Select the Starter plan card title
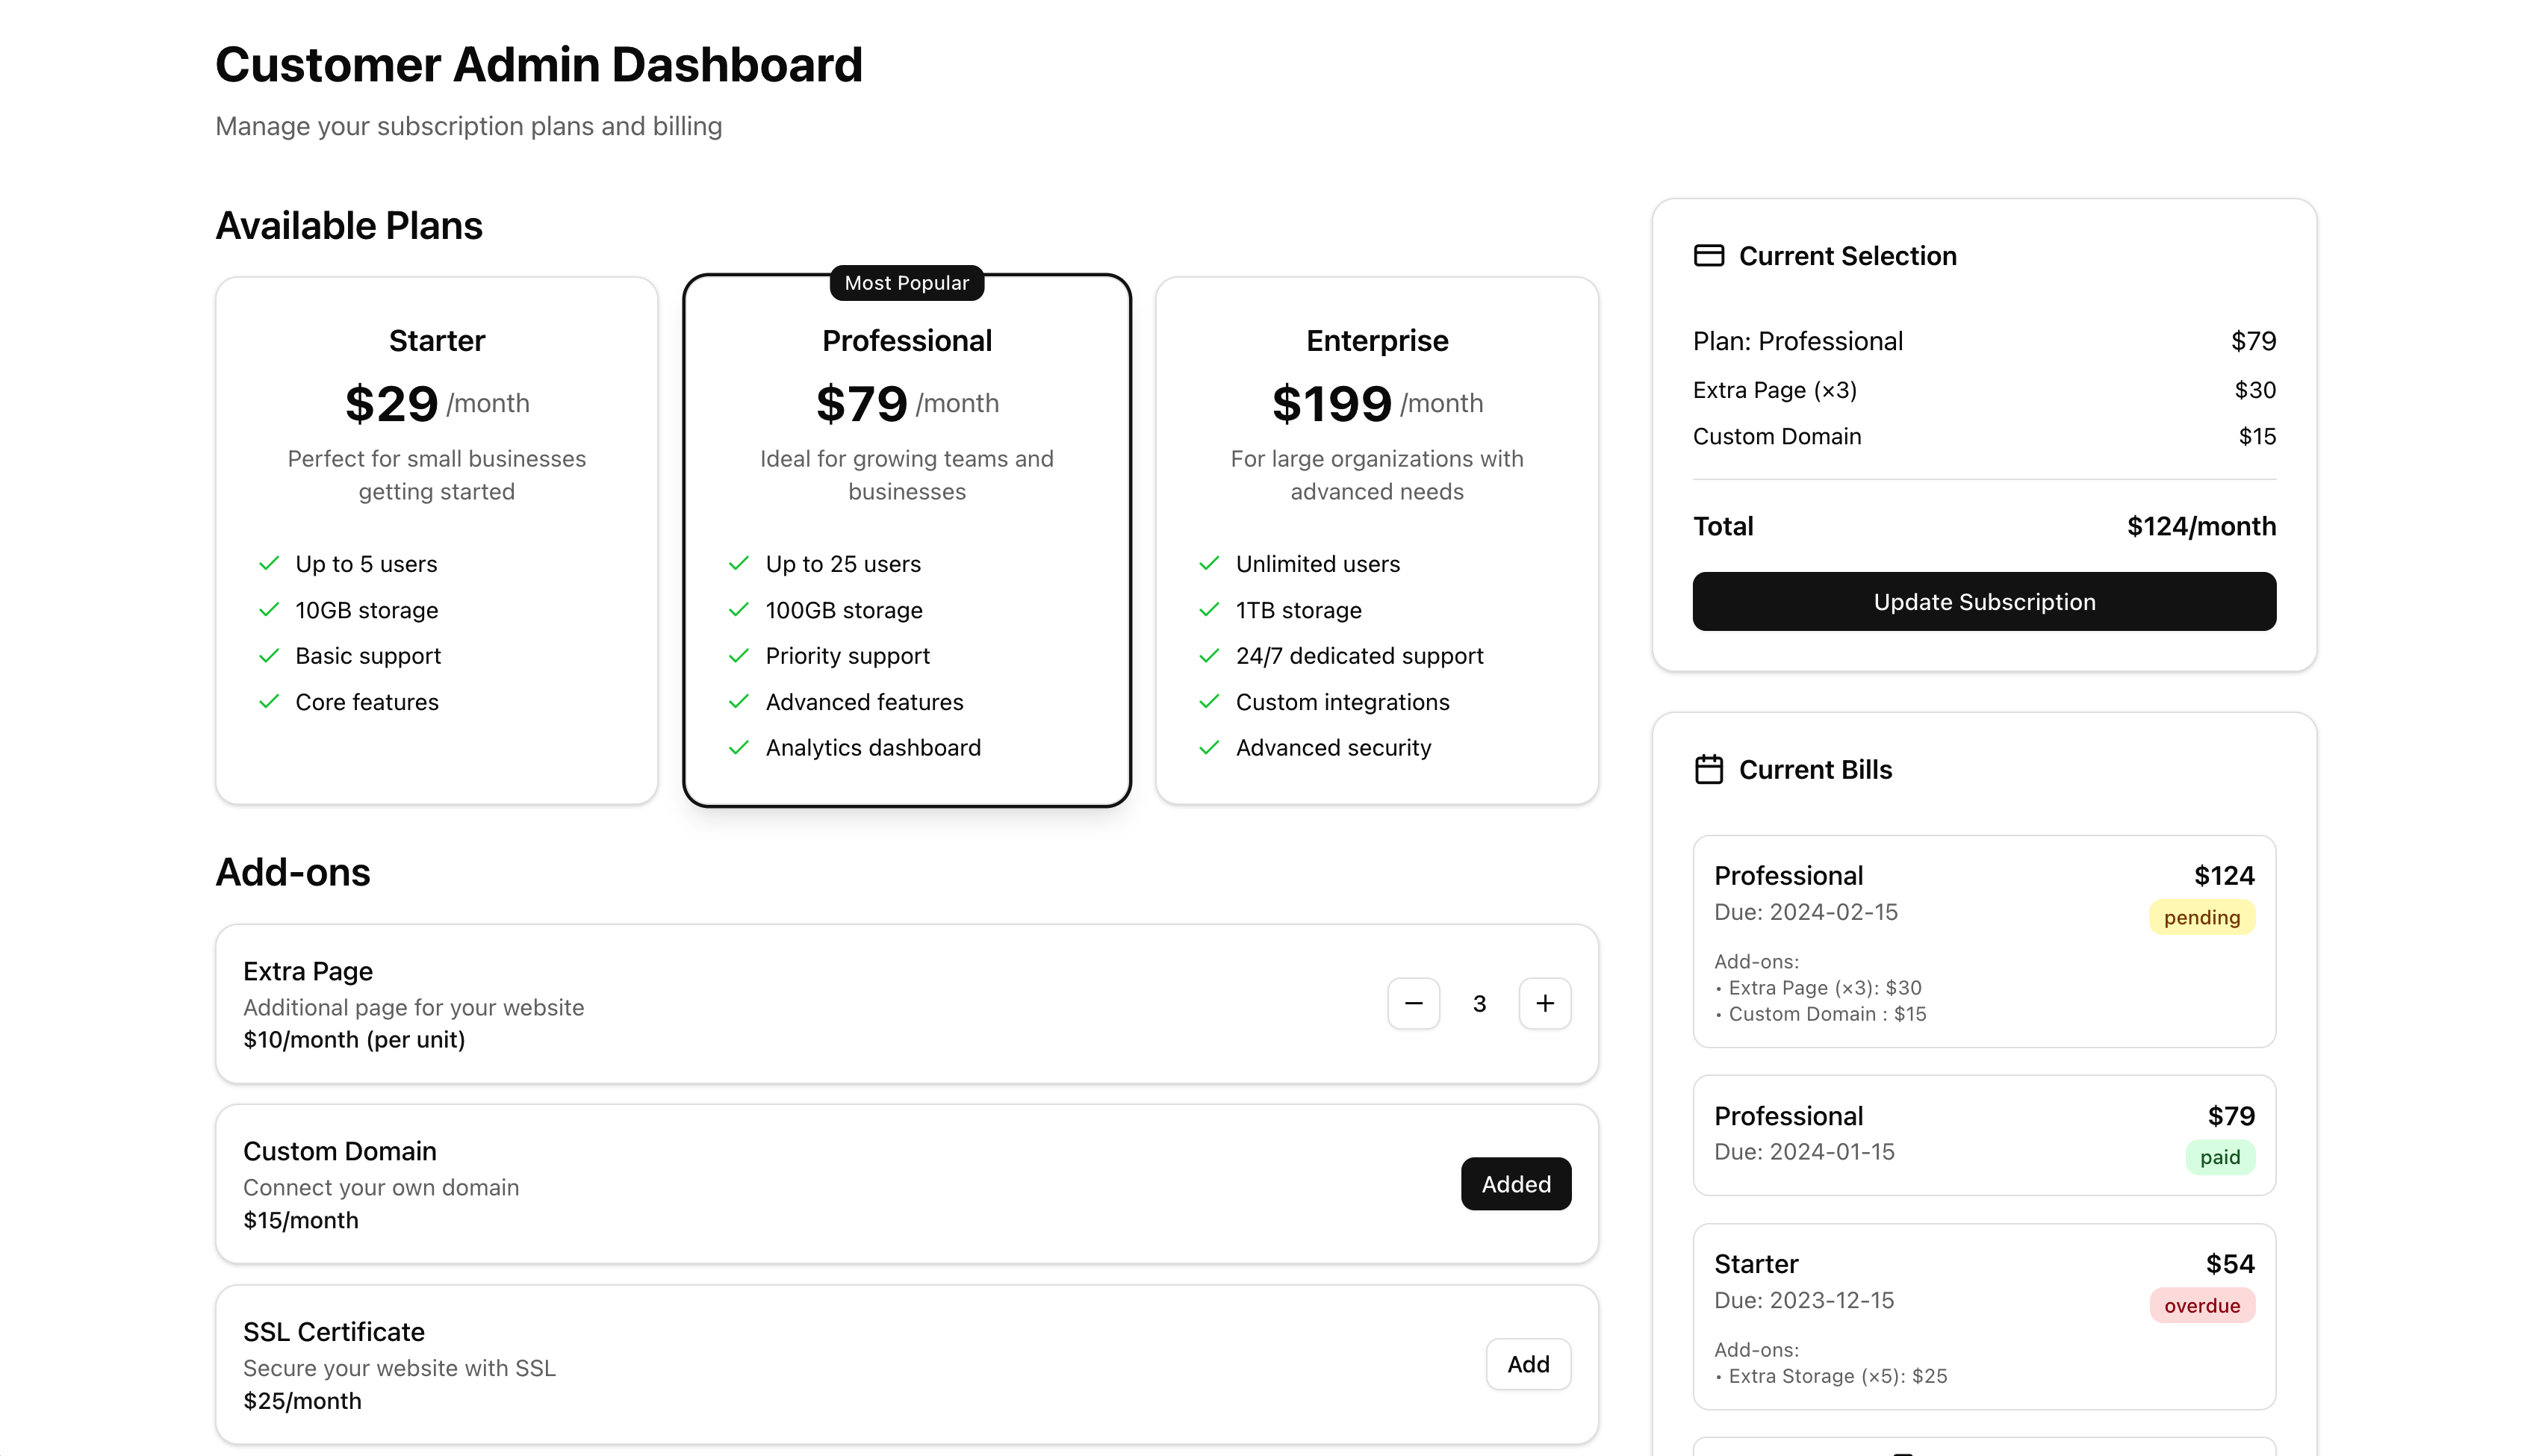The image size is (2530, 1456). pos(436,341)
